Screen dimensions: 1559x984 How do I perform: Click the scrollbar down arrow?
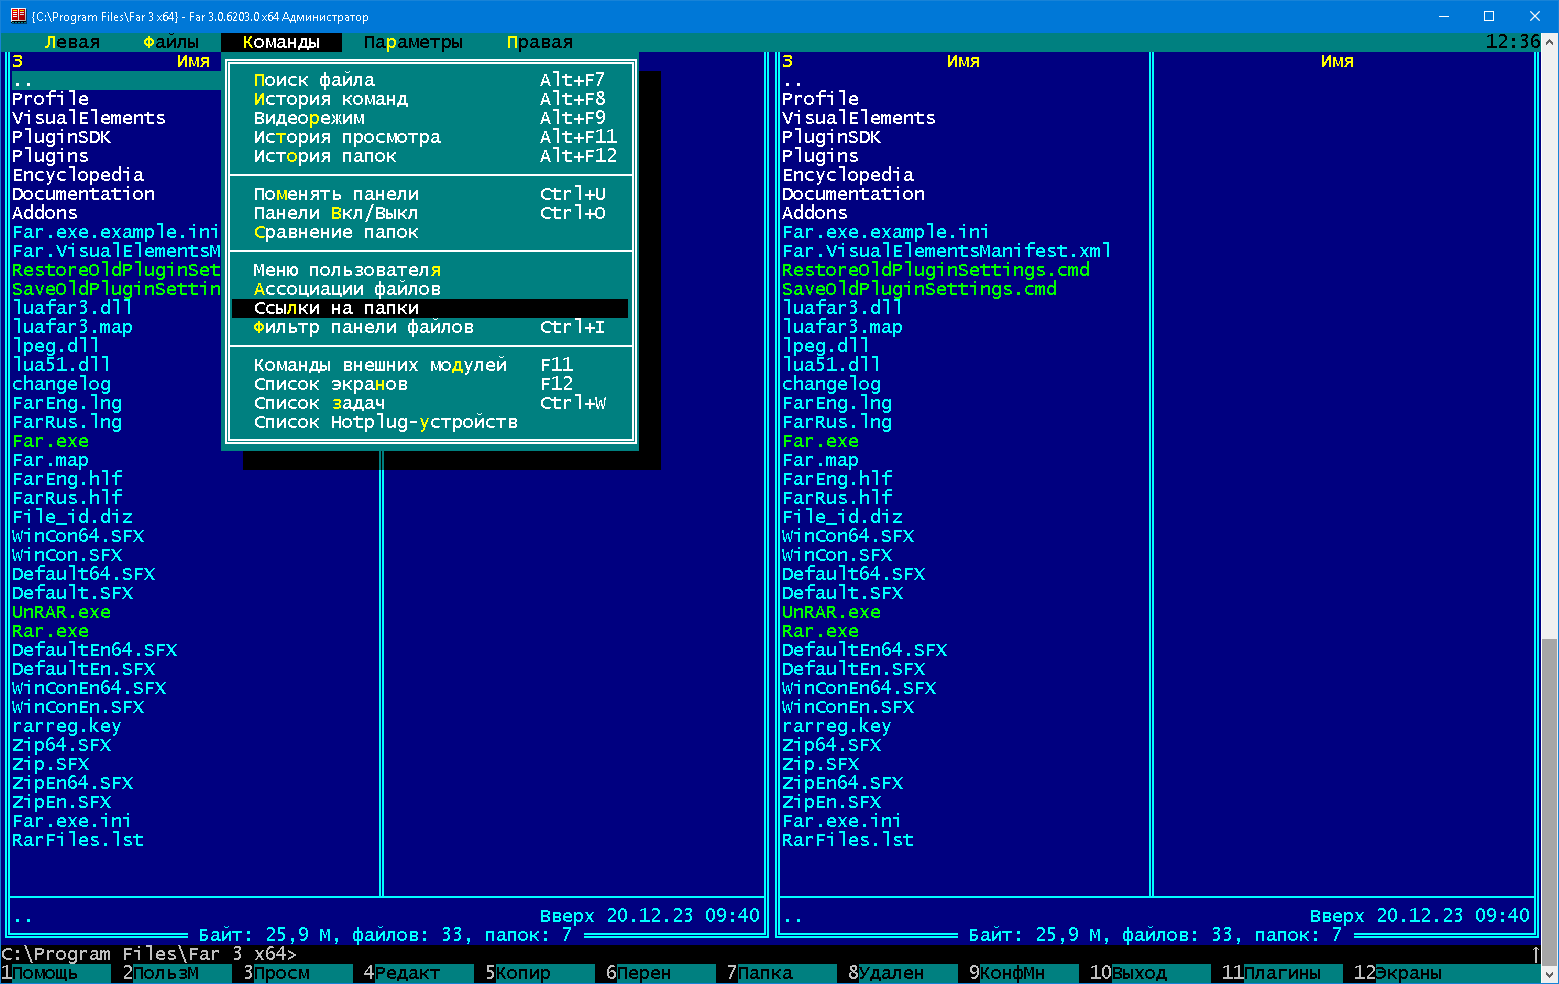(1550, 974)
